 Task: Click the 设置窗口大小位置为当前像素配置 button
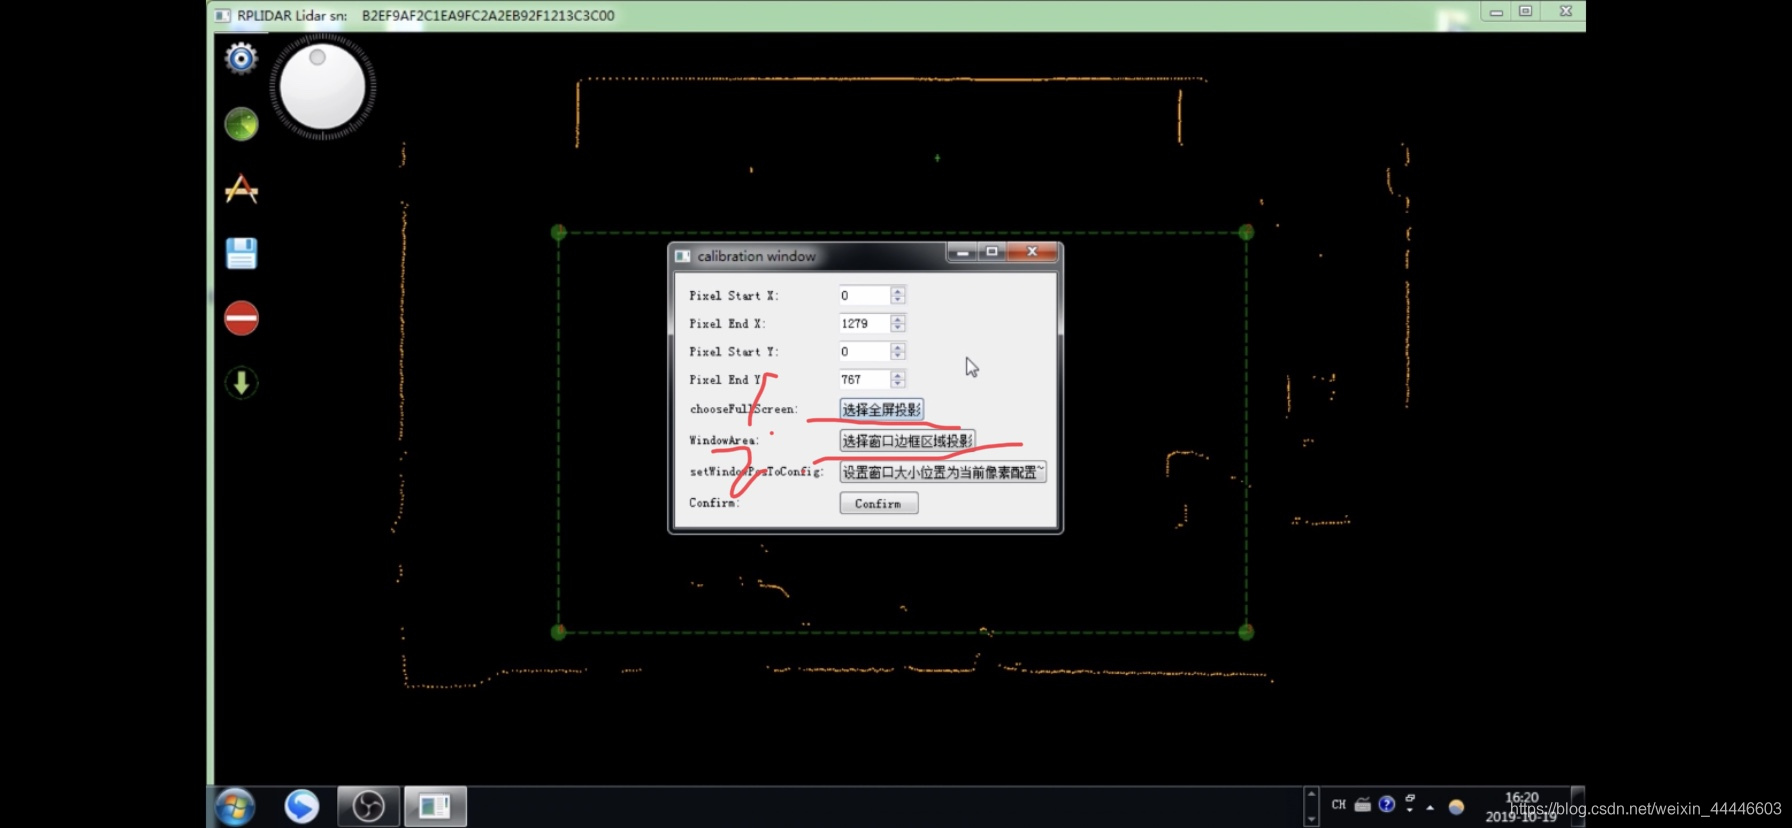pos(943,472)
